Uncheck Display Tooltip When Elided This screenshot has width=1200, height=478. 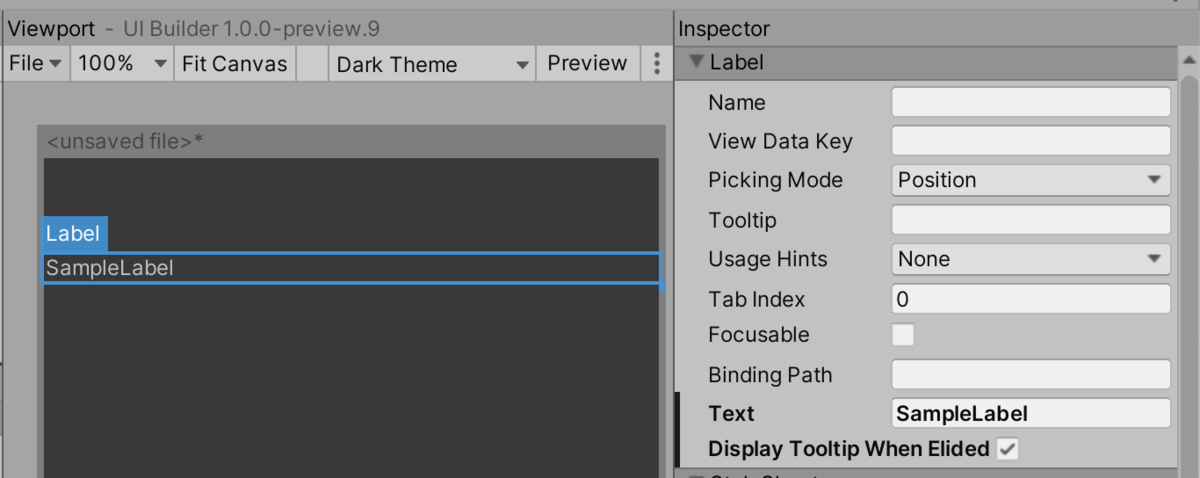pos(1008,449)
